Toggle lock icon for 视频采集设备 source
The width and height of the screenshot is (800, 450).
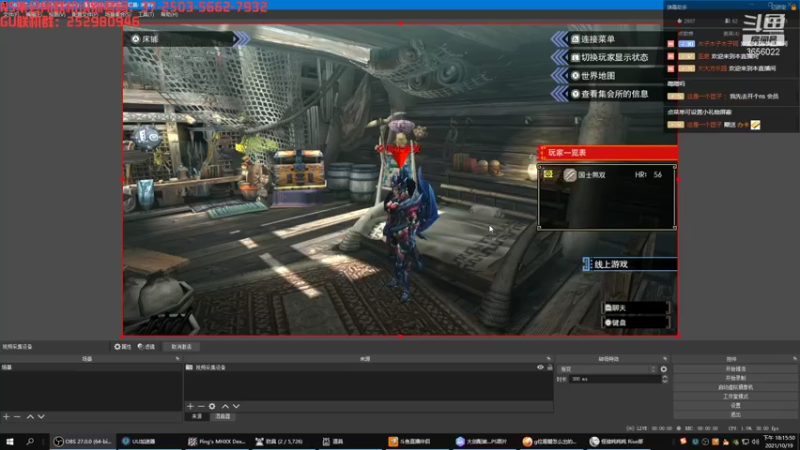(x=549, y=367)
